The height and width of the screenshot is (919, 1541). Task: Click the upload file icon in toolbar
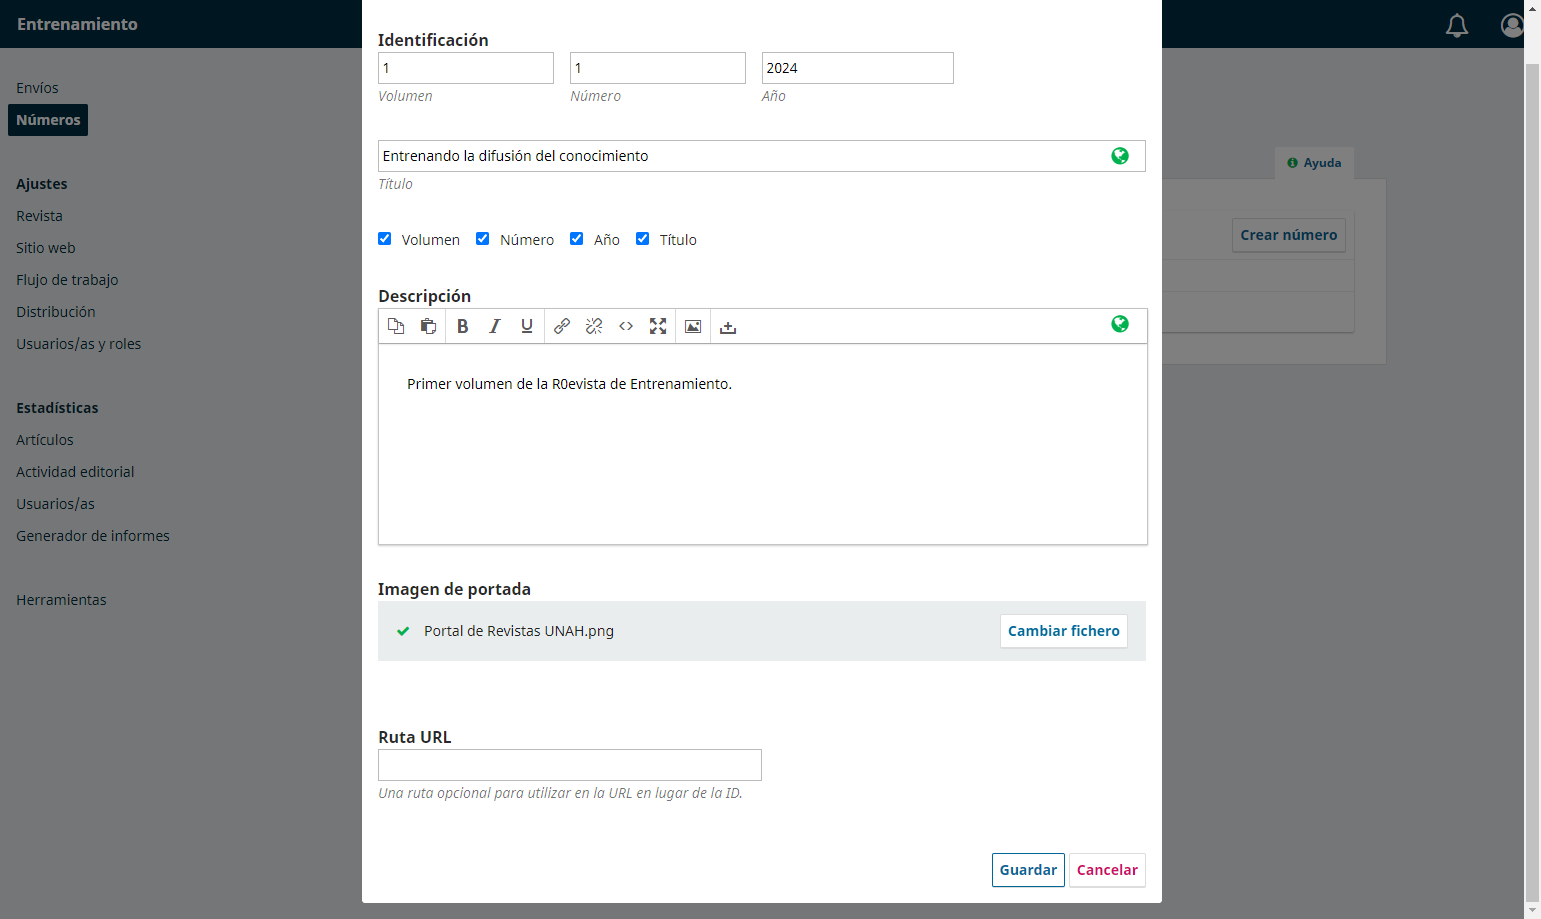(728, 326)
